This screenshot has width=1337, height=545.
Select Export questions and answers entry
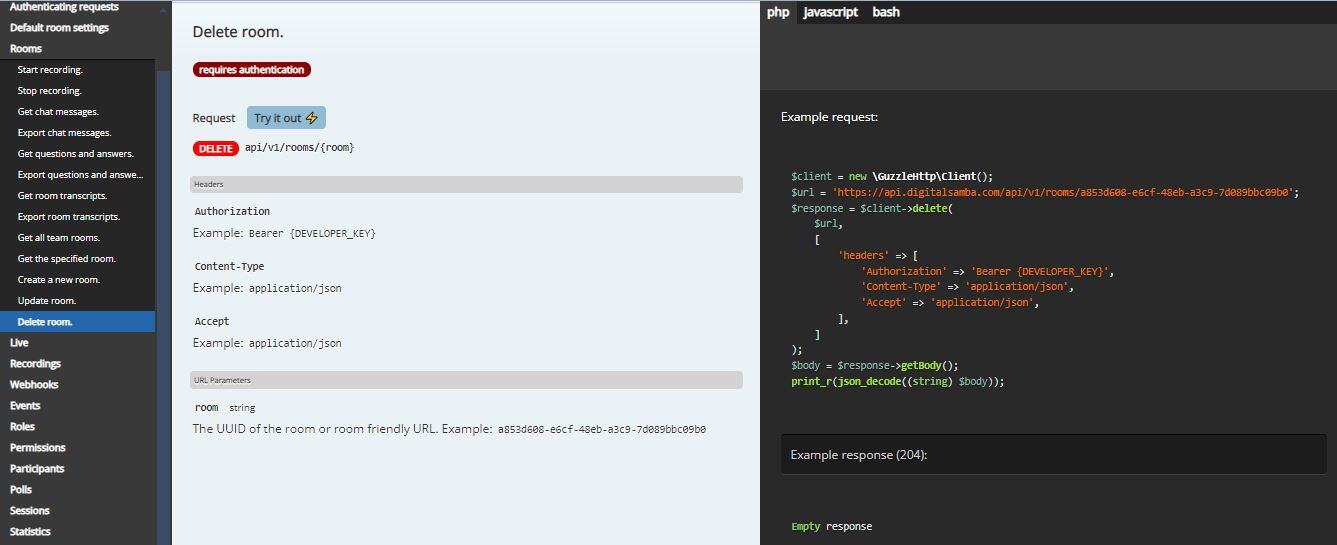pyautogui.click(x=80, y=175)
